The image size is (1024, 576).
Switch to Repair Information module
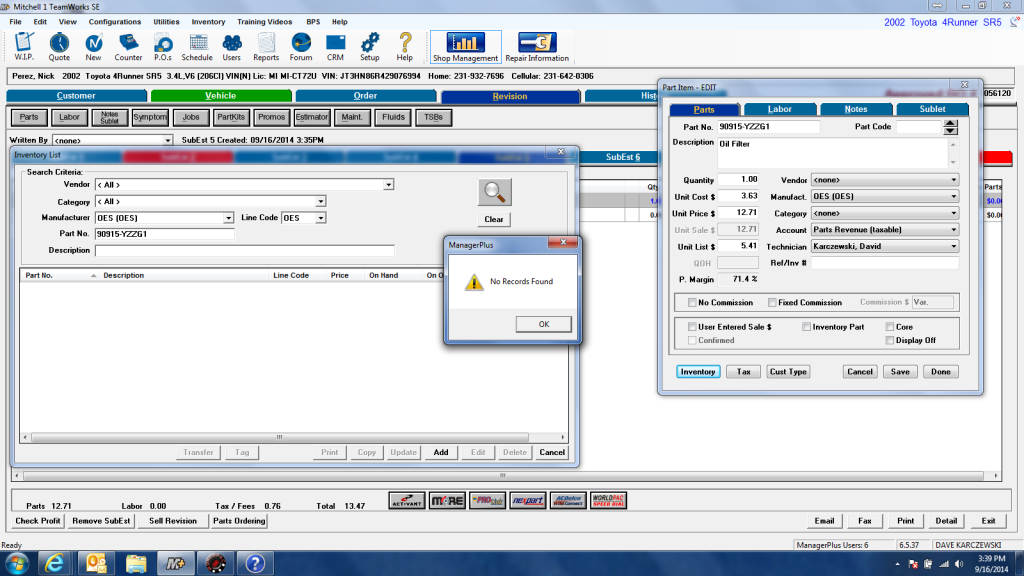click(x=537, y=47)
